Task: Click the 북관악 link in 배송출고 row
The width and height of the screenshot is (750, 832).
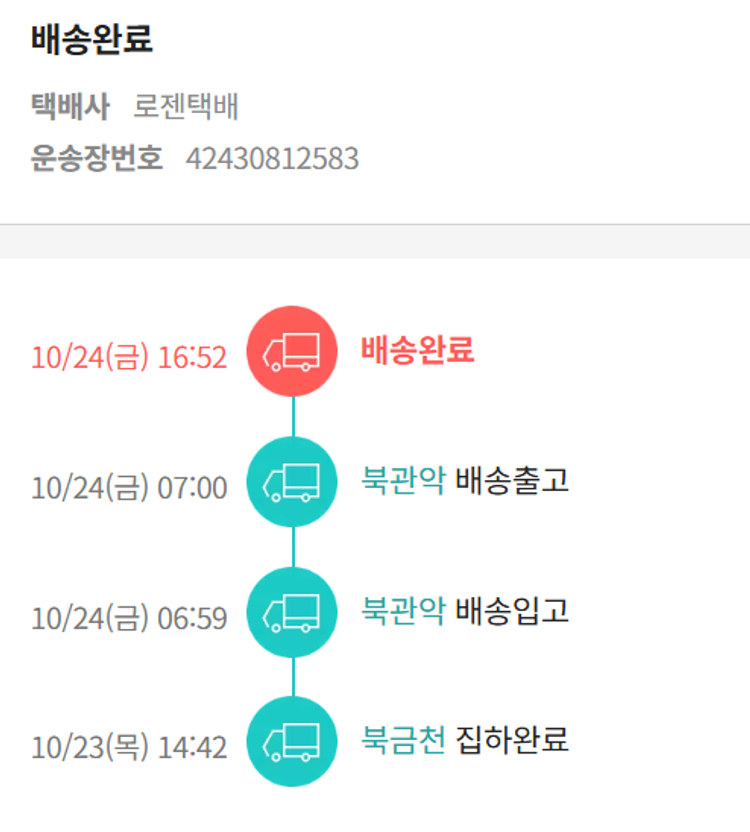Action: [x=403, y=481]
